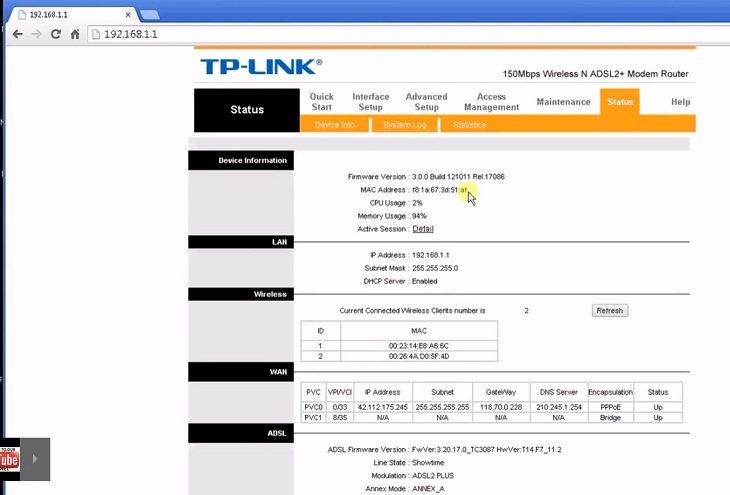Screen dimensions: 730x495
Task: Switch to Device Info sub-tab
Action: point(334,125)
